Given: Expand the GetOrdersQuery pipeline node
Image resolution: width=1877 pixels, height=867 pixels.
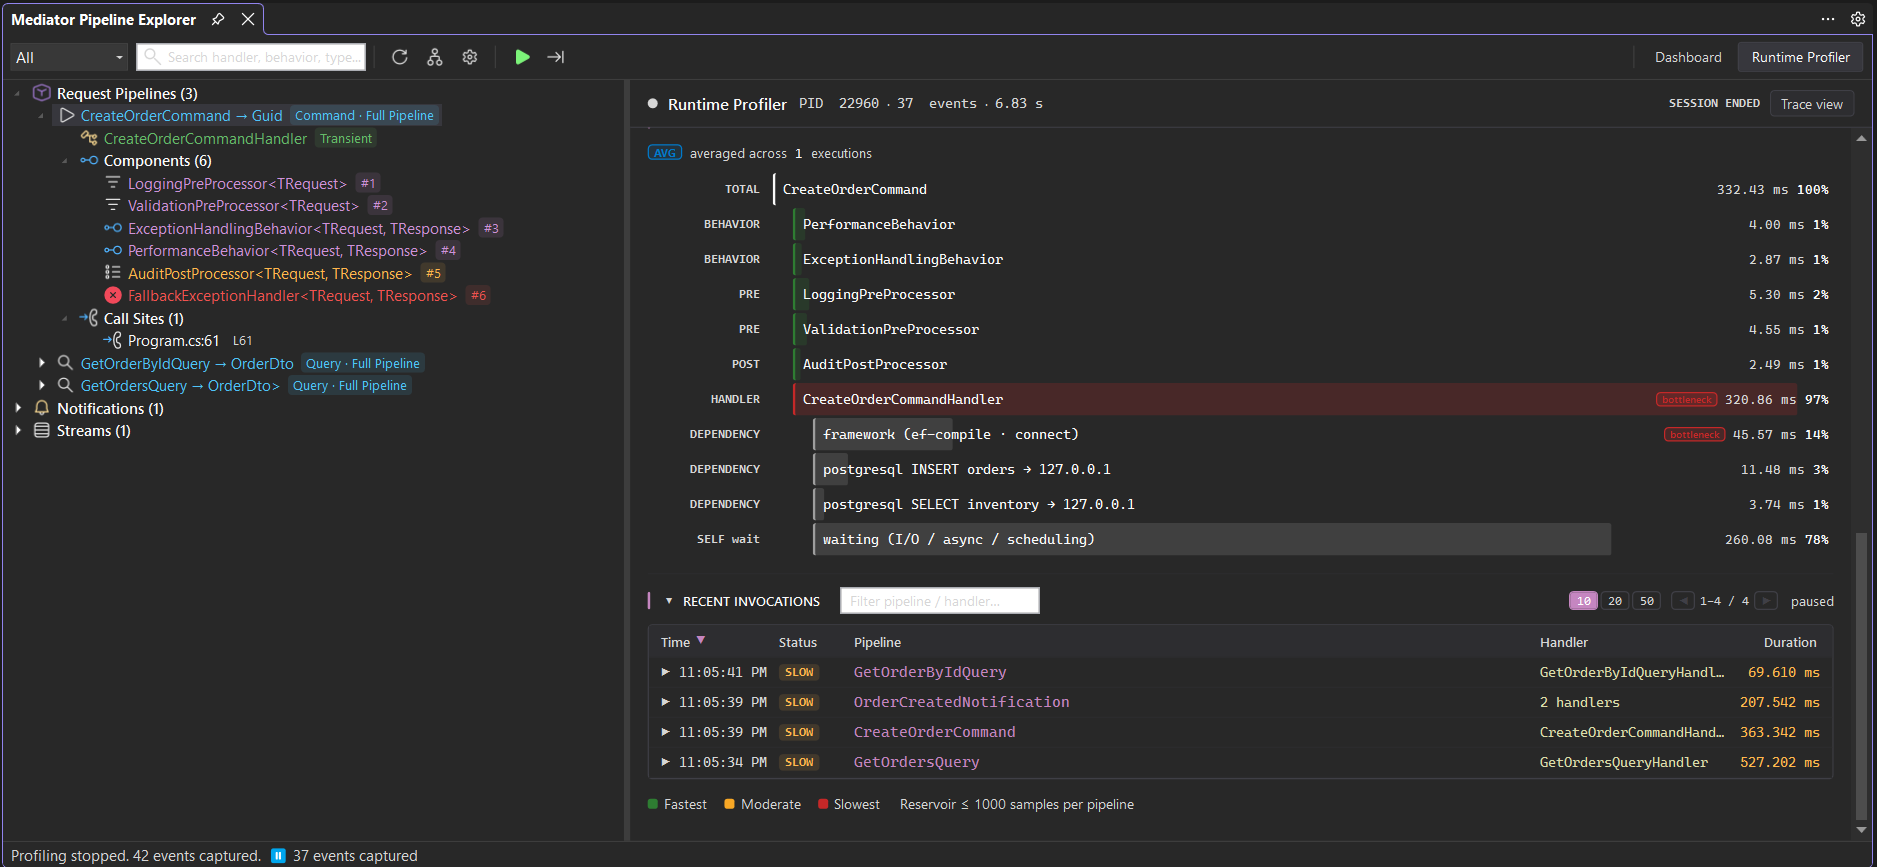Looking at the screenshot, I should pyautogui.click(x=41, y=385).
